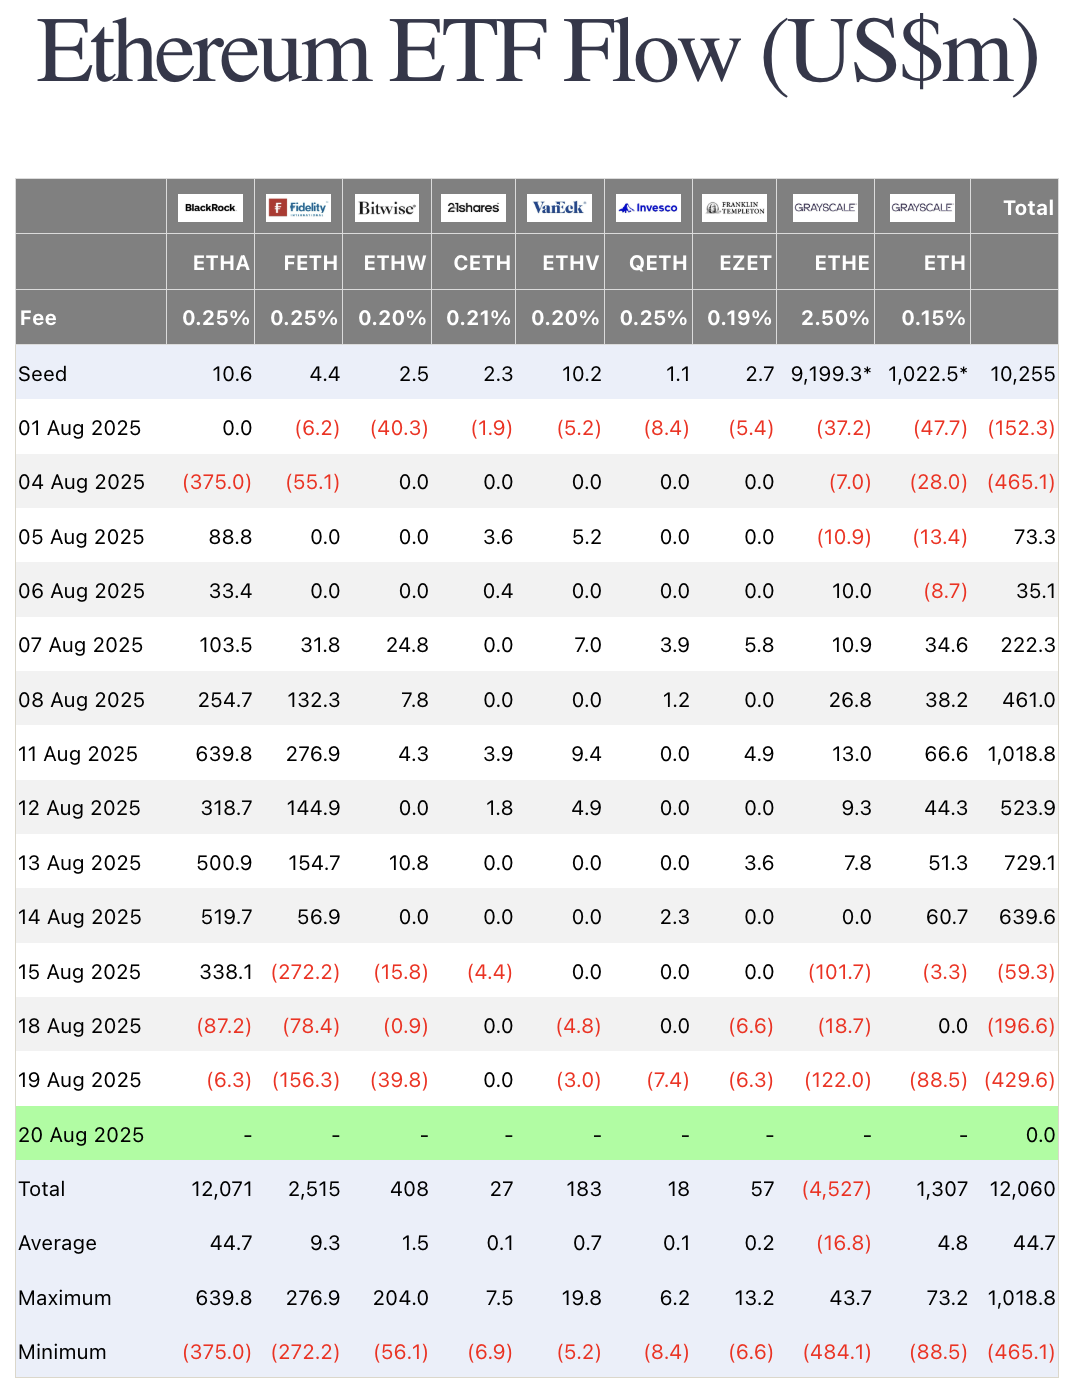The width and height of the screenshot is (1076, 1400).
Task: Click the 06 Aug total 35.1
Action: coord(1036,591)
